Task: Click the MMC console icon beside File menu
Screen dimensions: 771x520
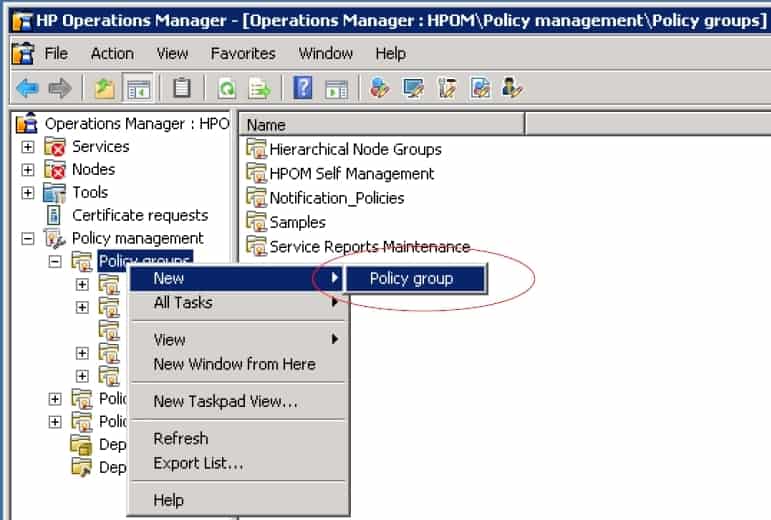Action: (x=23, y=54)
